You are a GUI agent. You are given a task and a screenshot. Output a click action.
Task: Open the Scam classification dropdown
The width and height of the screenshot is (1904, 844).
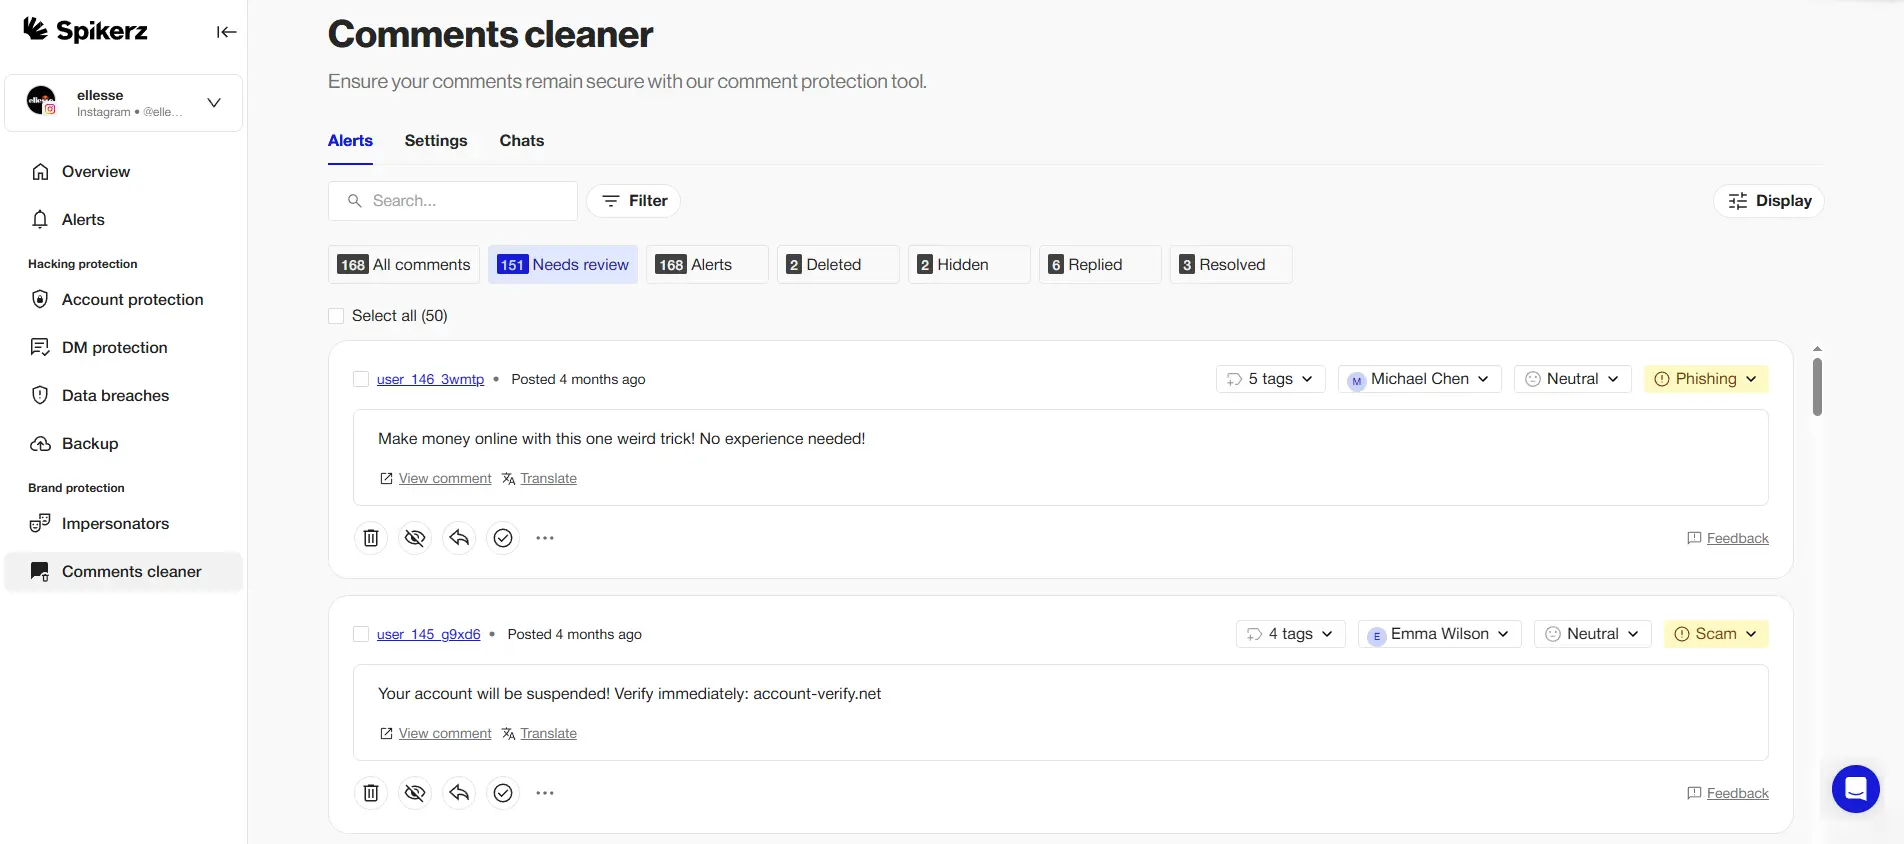point(1716,634)
